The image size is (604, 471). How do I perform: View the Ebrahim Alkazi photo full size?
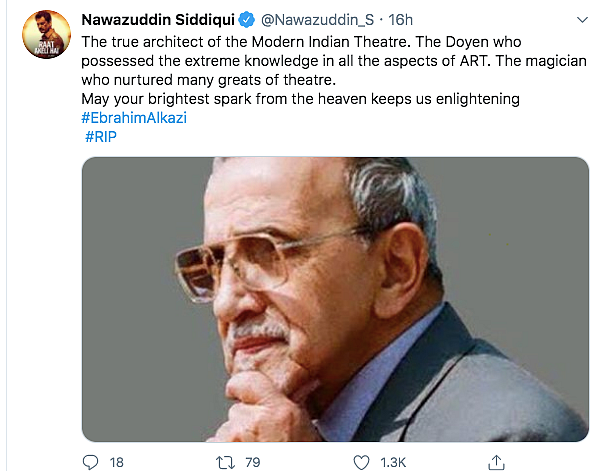pos(335,299)
